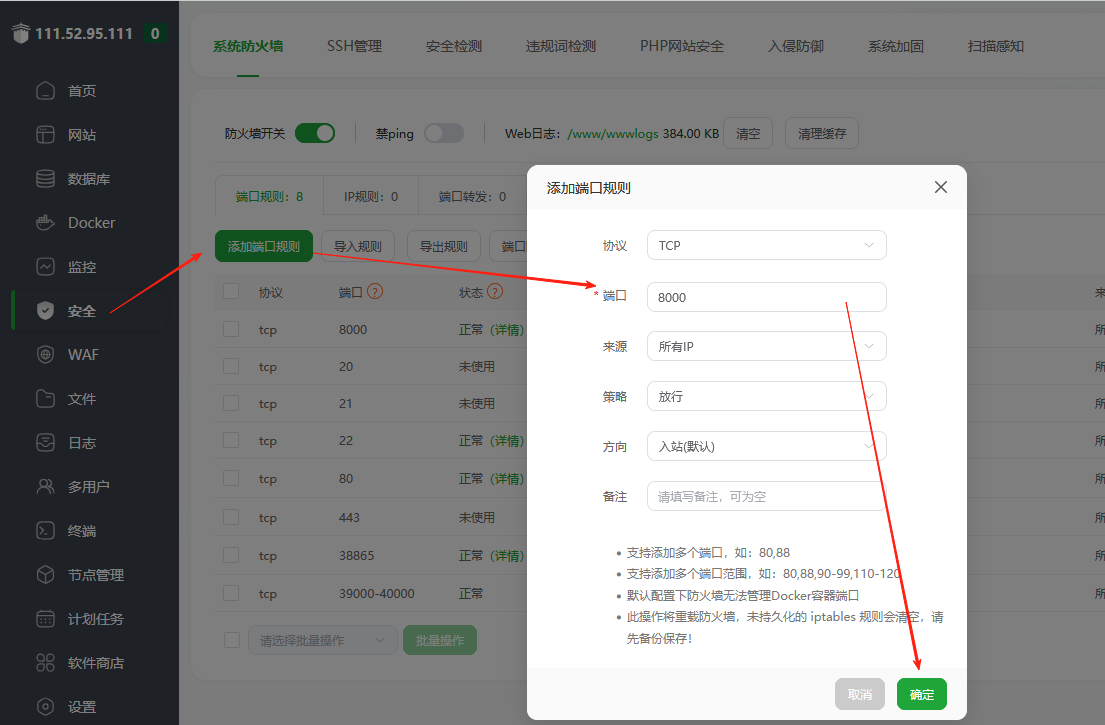Open the 策略 policy dropdown showing 放行
This screenshot has width=1105, height=725.
pos(766,395)
